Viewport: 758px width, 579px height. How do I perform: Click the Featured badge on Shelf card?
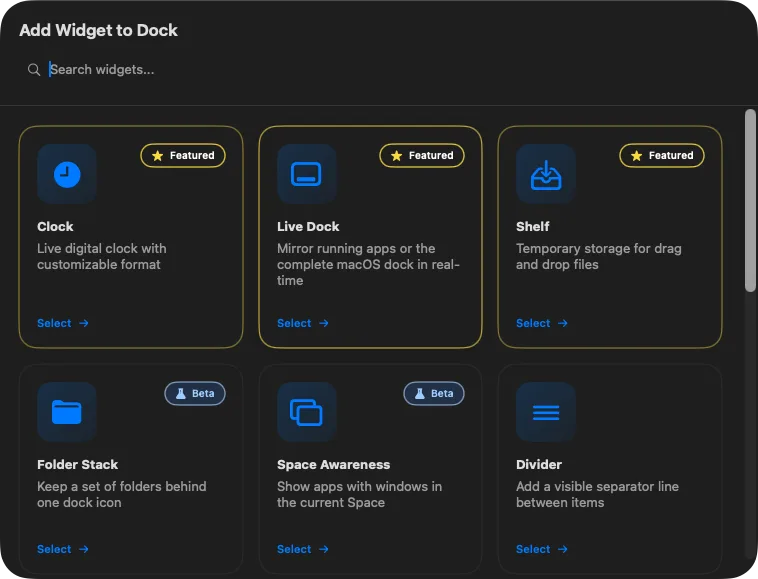pyautogui.click(x=662, y=156)
